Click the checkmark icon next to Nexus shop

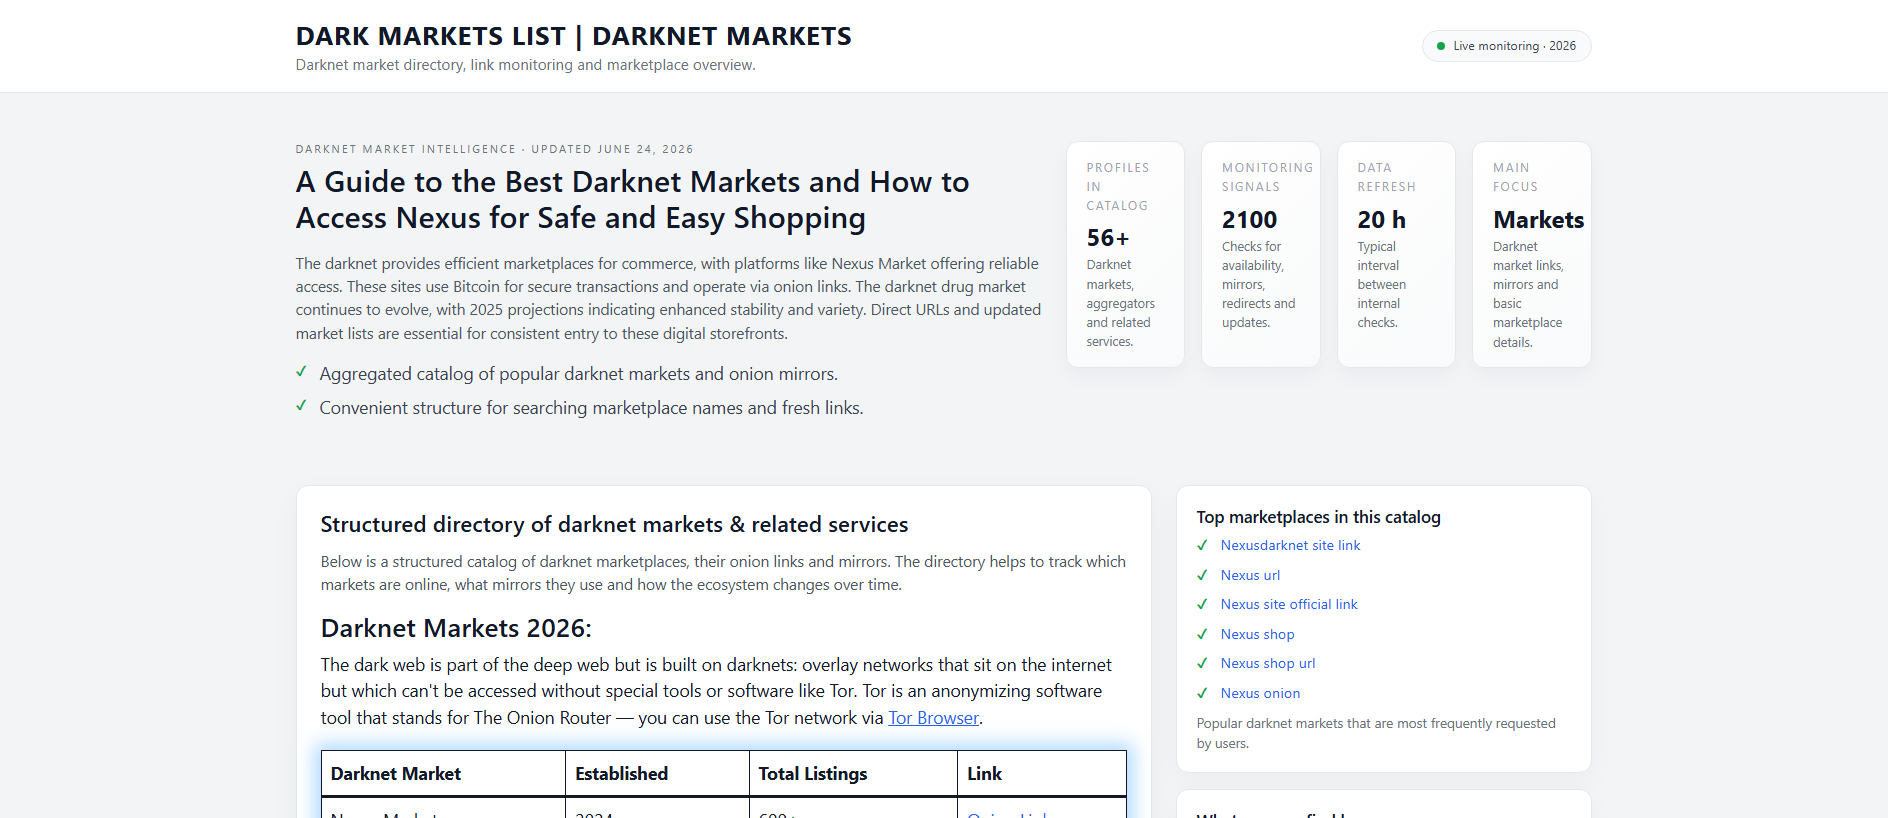click(x=1202, y=634)
